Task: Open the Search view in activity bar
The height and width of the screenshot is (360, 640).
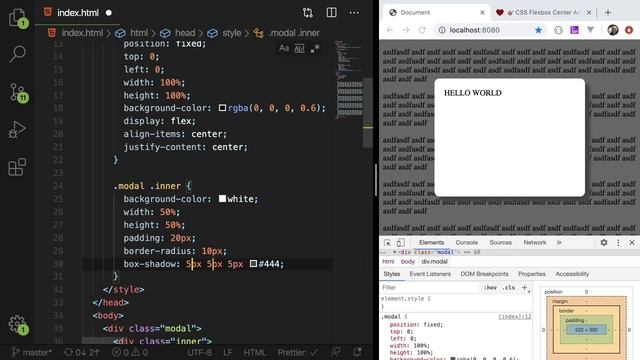Action: [18, 54]
